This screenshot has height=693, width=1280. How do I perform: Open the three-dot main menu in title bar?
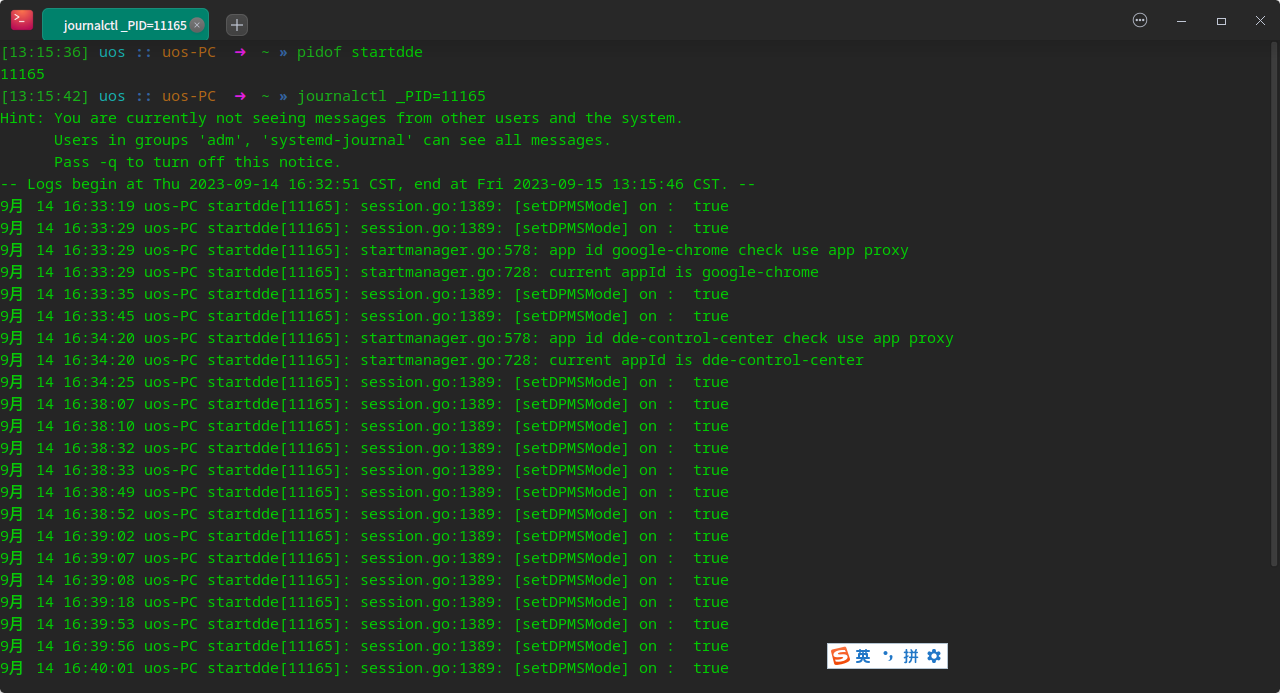click(1140, 20)
